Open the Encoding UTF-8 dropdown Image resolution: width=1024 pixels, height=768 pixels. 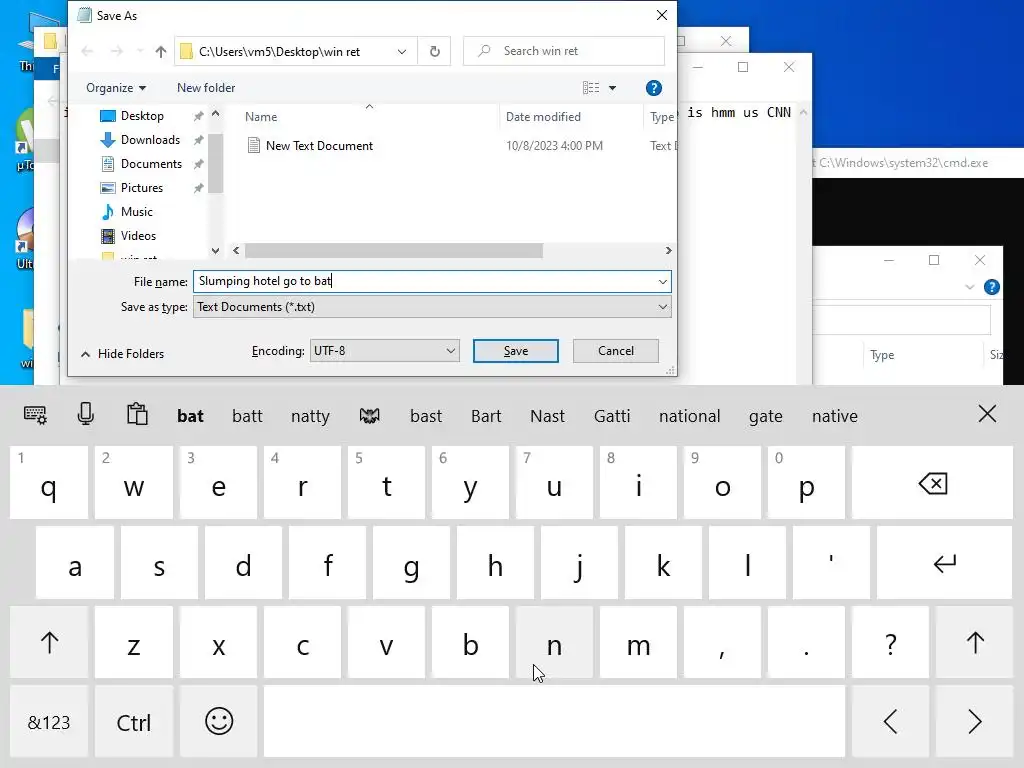tap(385, 351)
